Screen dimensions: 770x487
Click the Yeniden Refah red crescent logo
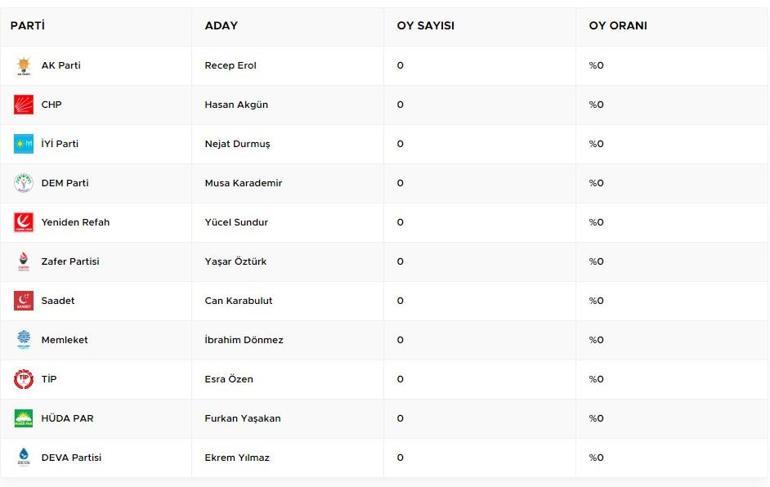point(24,222)
